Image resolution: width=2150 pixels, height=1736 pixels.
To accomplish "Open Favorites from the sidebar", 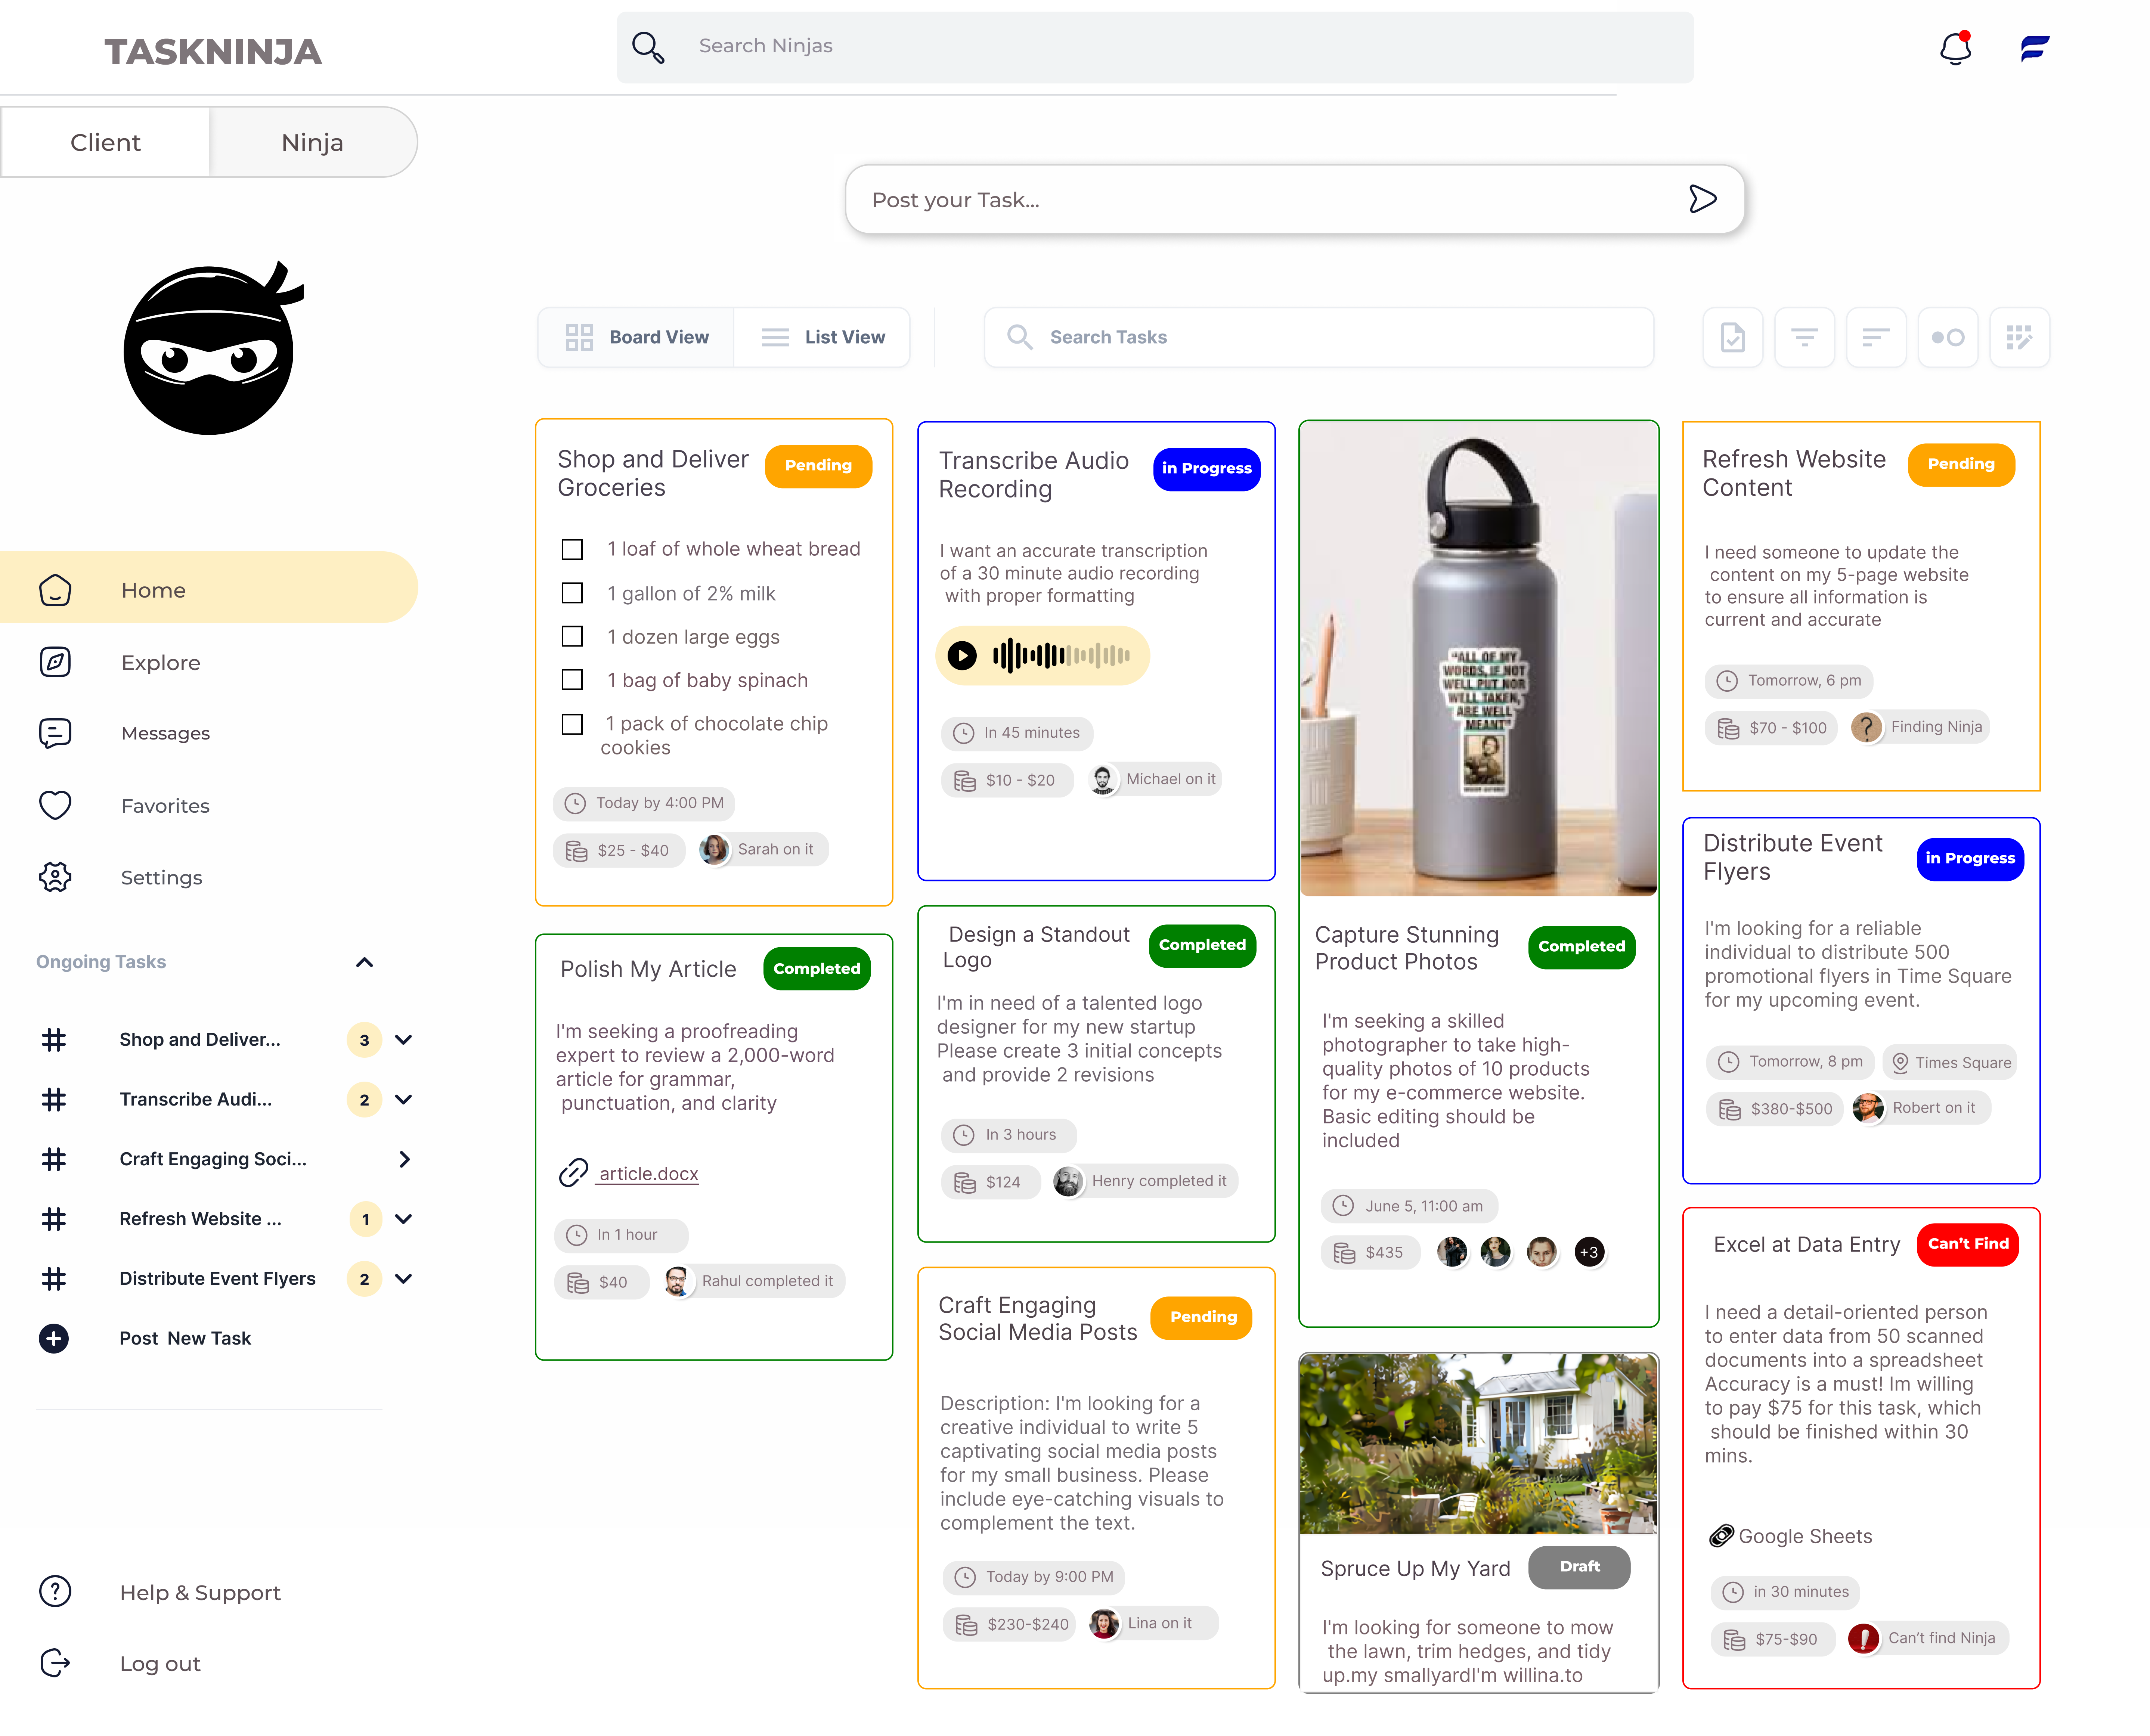I will (x=165, y=806).
